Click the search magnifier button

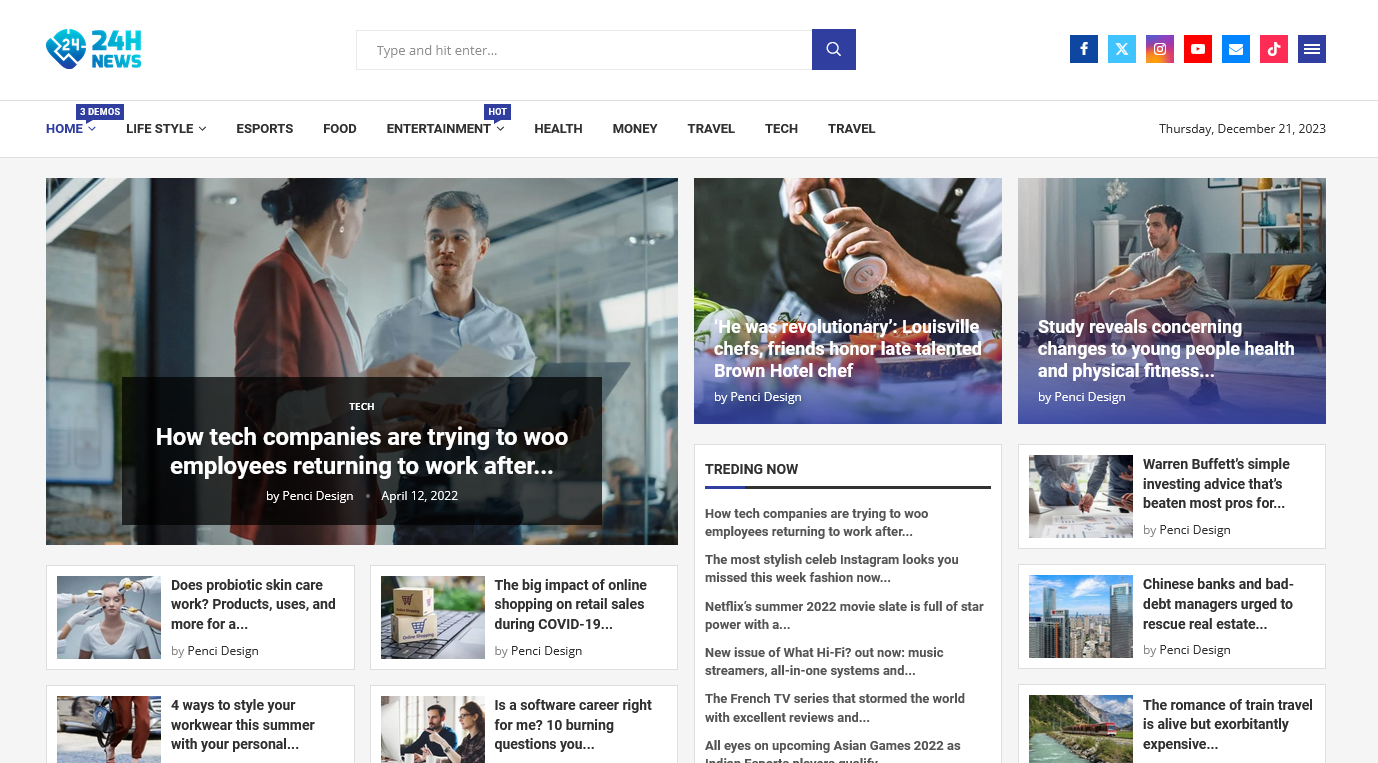click(833, 50)
